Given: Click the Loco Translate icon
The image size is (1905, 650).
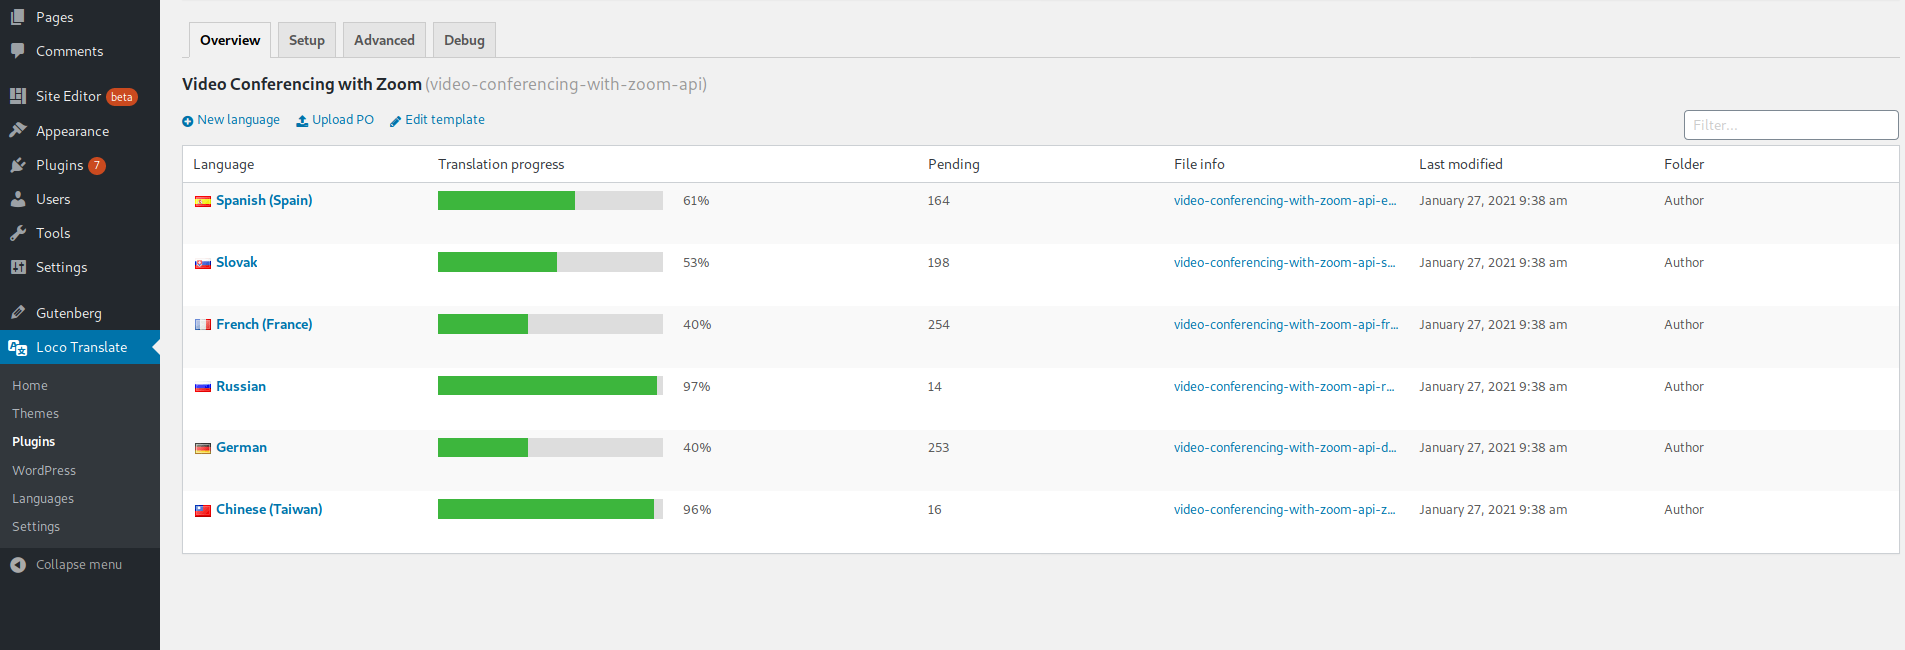Looking at the screenshot, I should [18, 347].
